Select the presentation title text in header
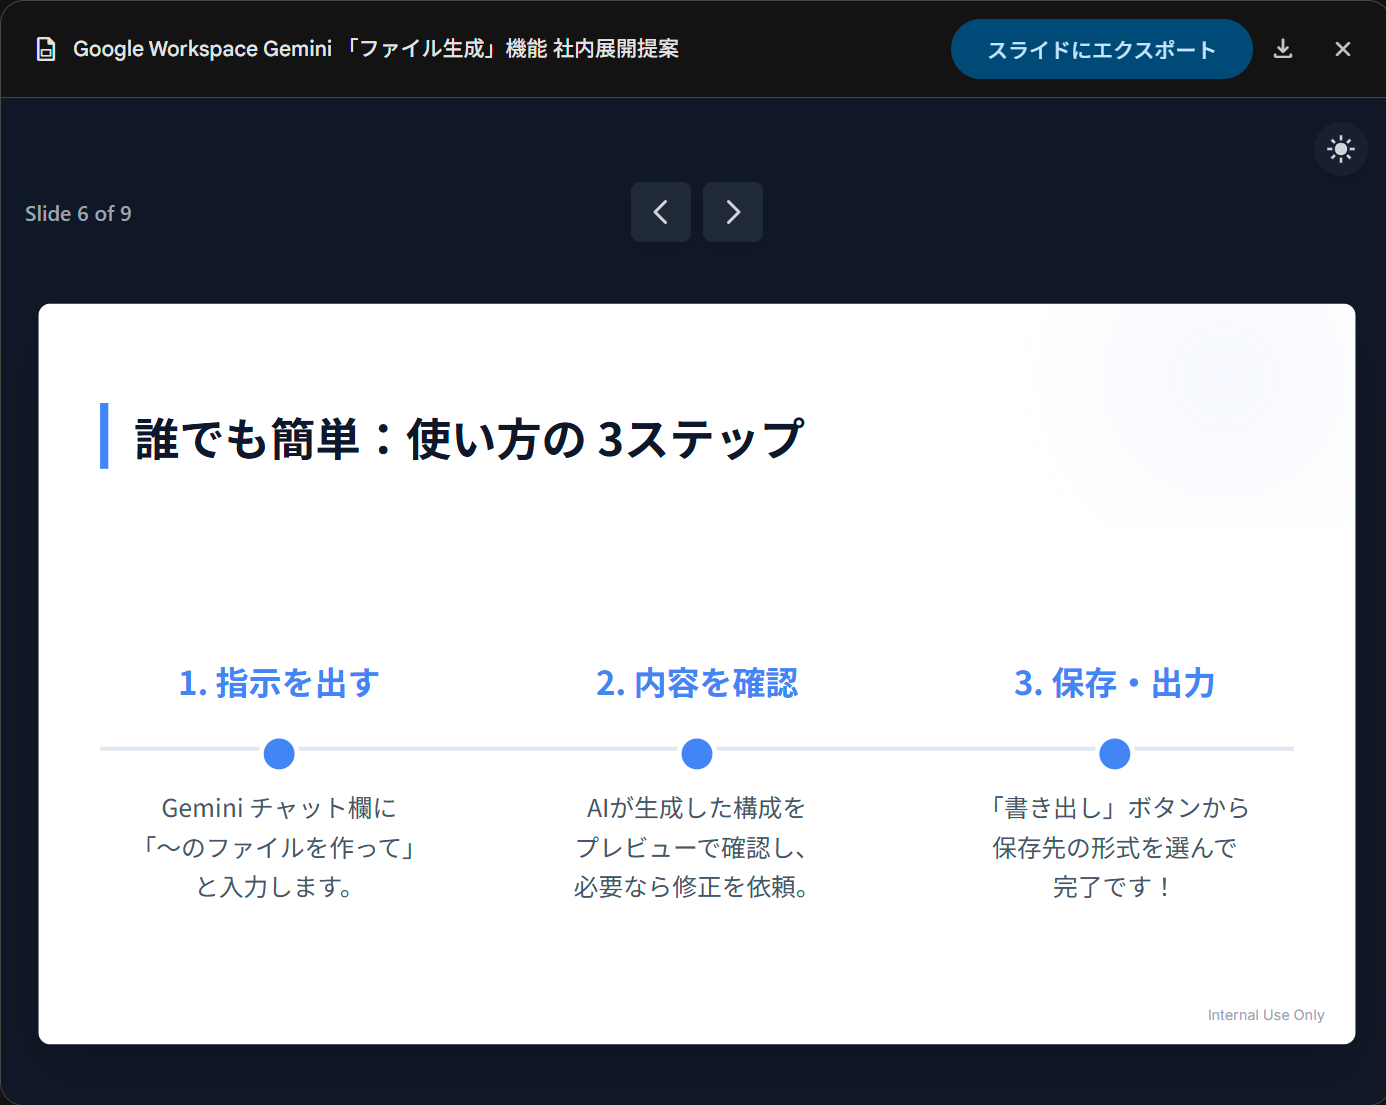The height and width of the screenshot is (1105, 1386). tap(376, 49)
